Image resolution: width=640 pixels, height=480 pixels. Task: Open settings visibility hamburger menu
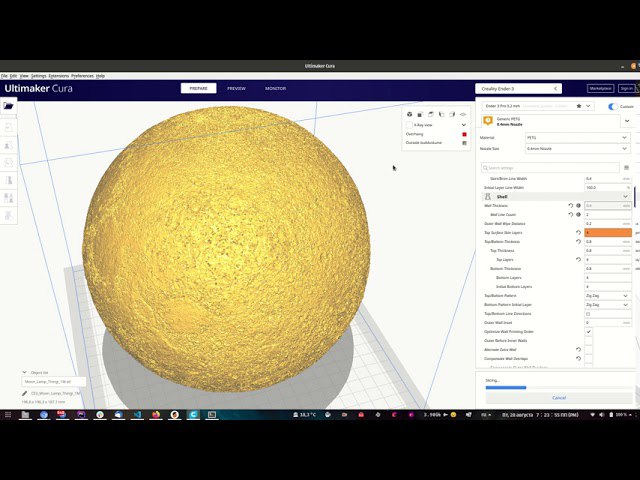(627, 168)
